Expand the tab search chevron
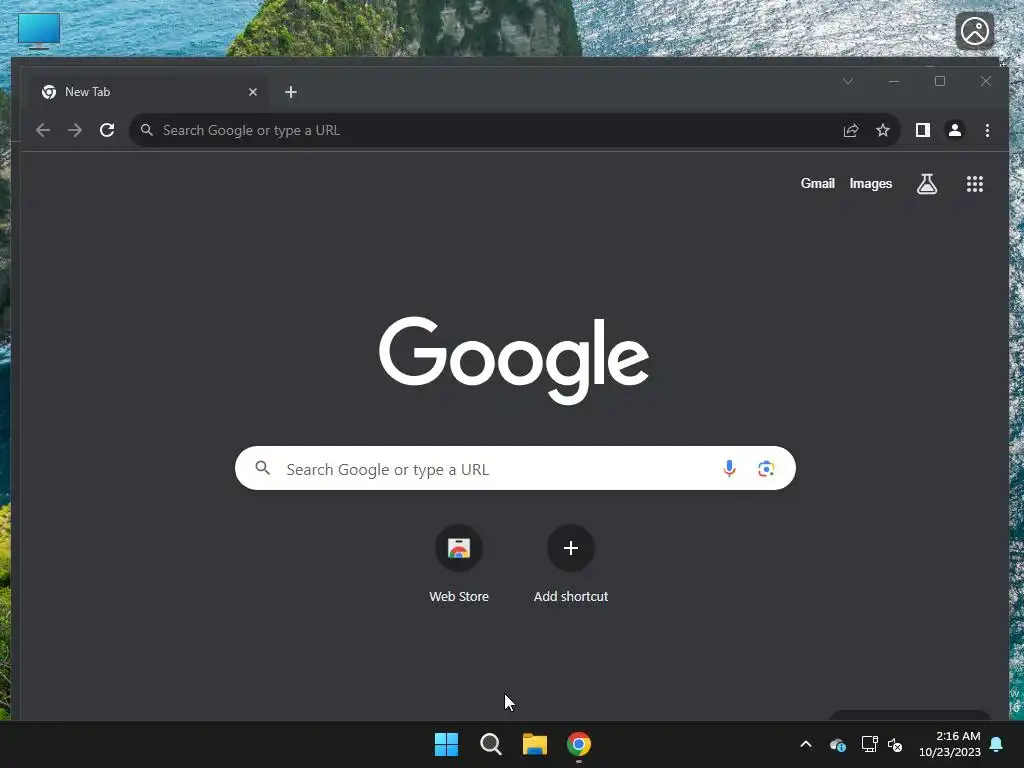Screen dimensions: 1024x768 click(x=848, y=81)
